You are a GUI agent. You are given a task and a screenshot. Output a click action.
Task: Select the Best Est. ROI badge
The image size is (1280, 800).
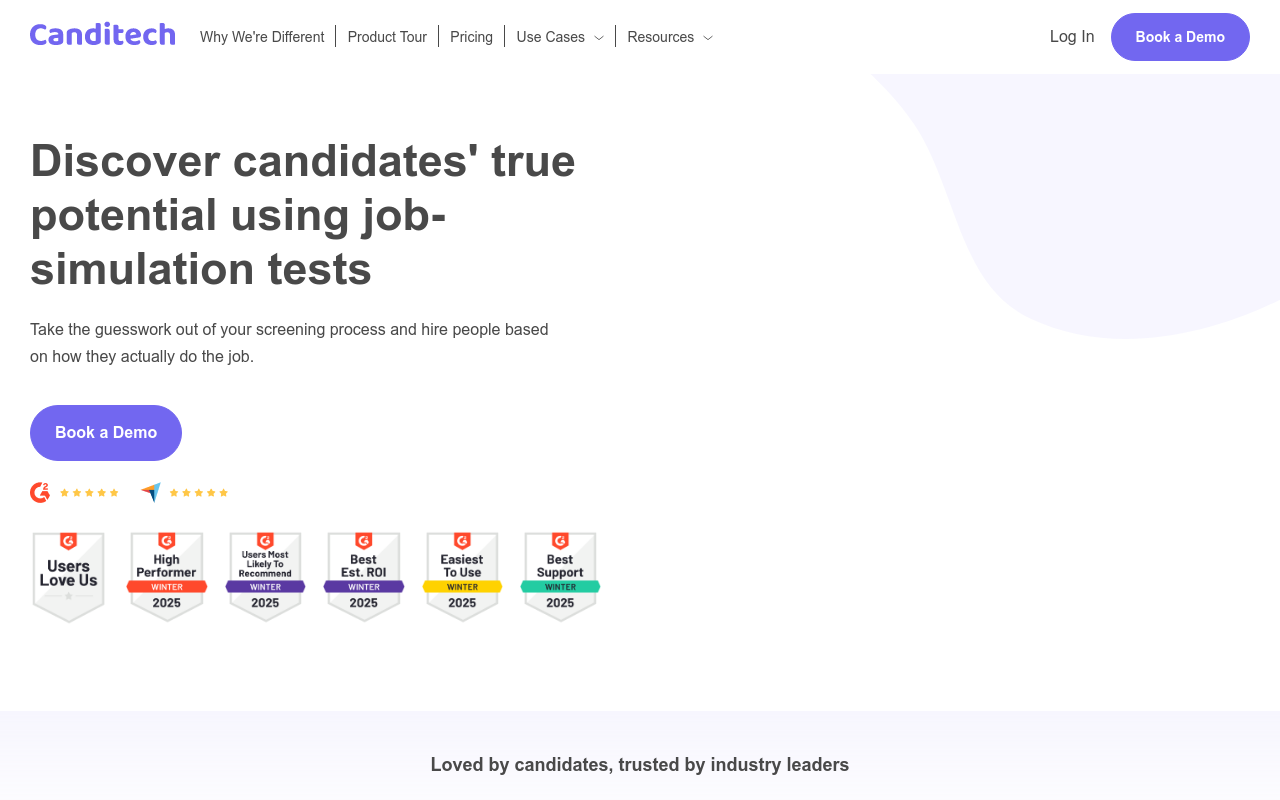(x=364, y=577)
